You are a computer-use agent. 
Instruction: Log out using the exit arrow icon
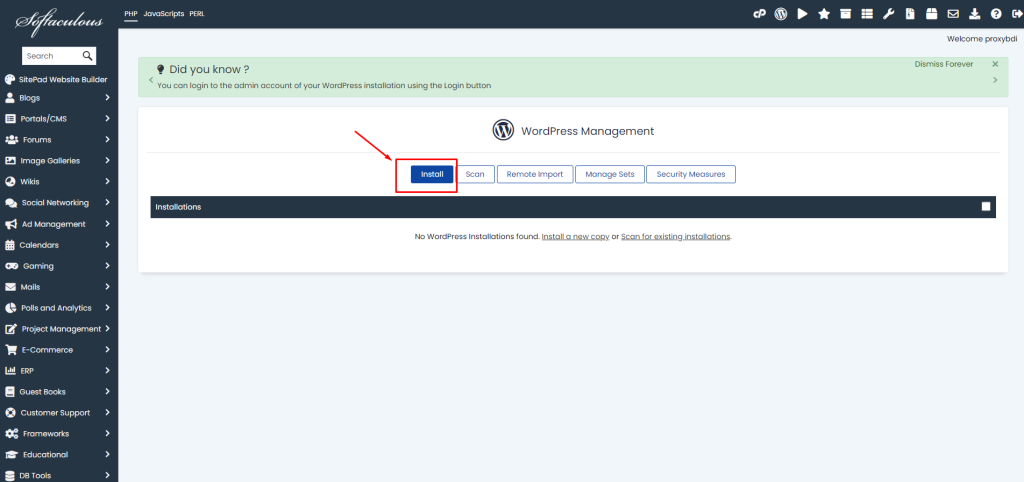click(1016, 14)
